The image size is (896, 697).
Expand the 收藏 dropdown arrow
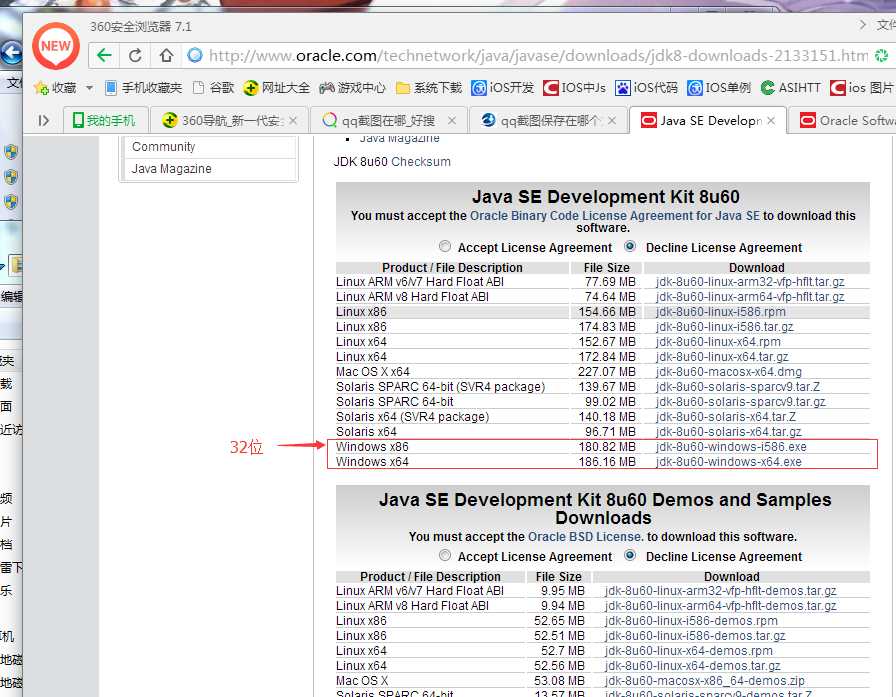click(89, 87)
